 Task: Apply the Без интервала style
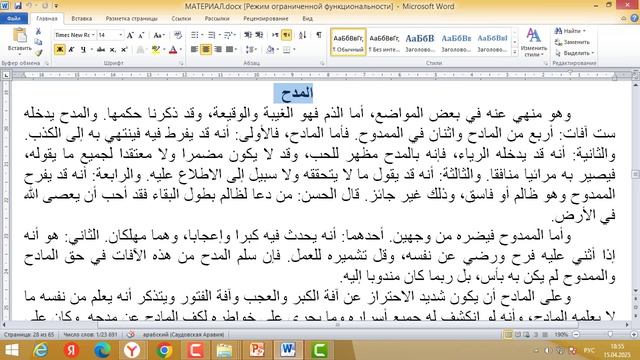384,42
